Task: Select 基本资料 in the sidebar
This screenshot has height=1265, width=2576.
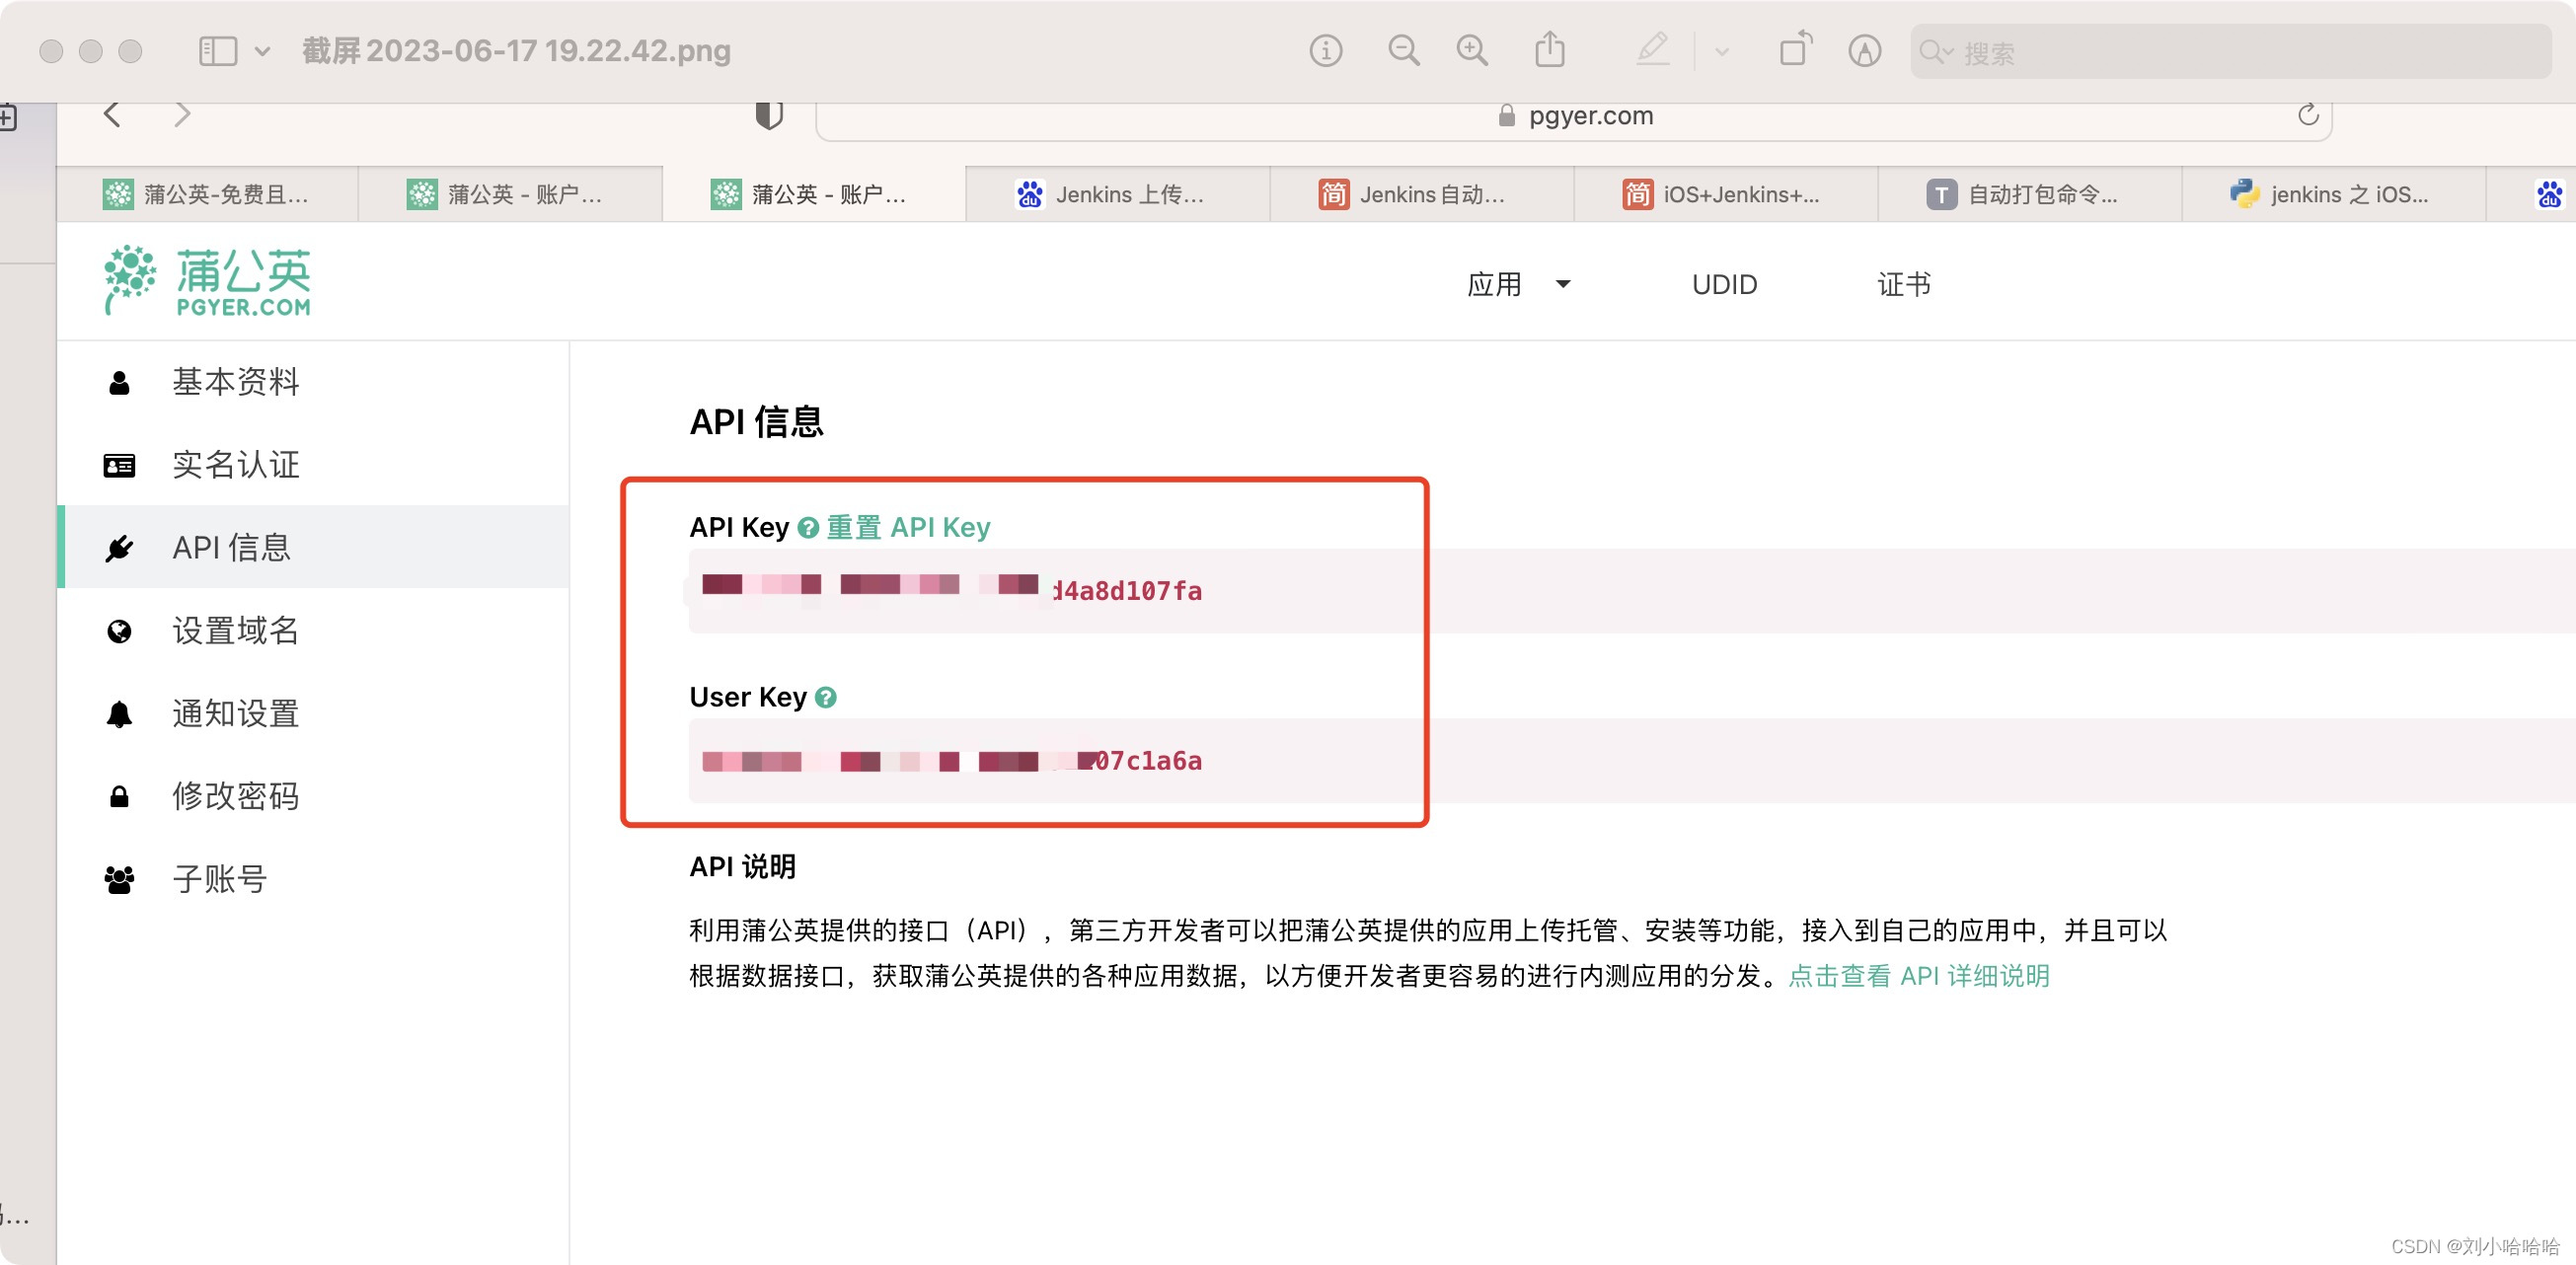Action: [314, 381]
